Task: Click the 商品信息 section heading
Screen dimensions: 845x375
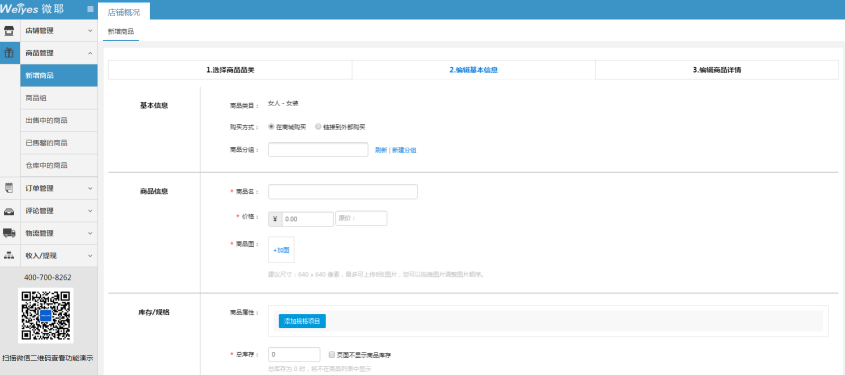Action: pyautogui.click(x=154, y=191)
